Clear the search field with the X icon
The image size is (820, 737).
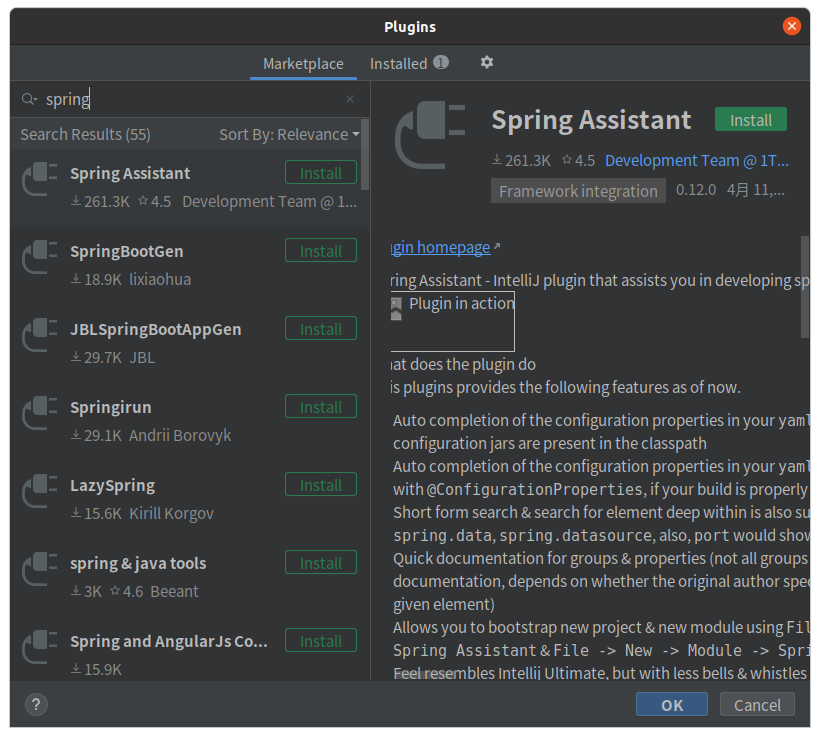click(350, 99)
